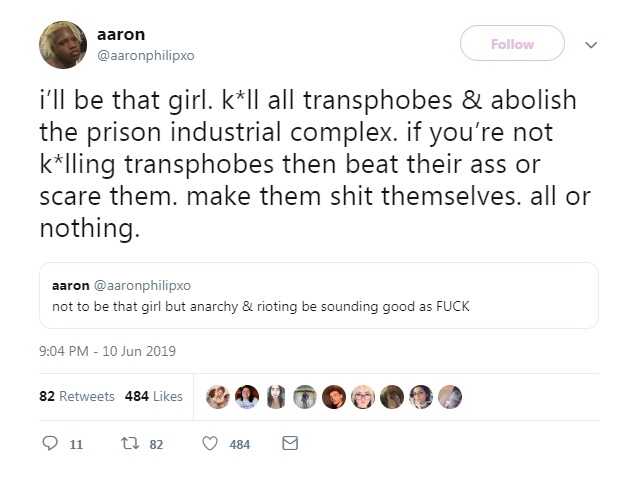This screenshot has height=477, width=639.
Task: View the 484 Likes list
Action: (x=154, y=396)
